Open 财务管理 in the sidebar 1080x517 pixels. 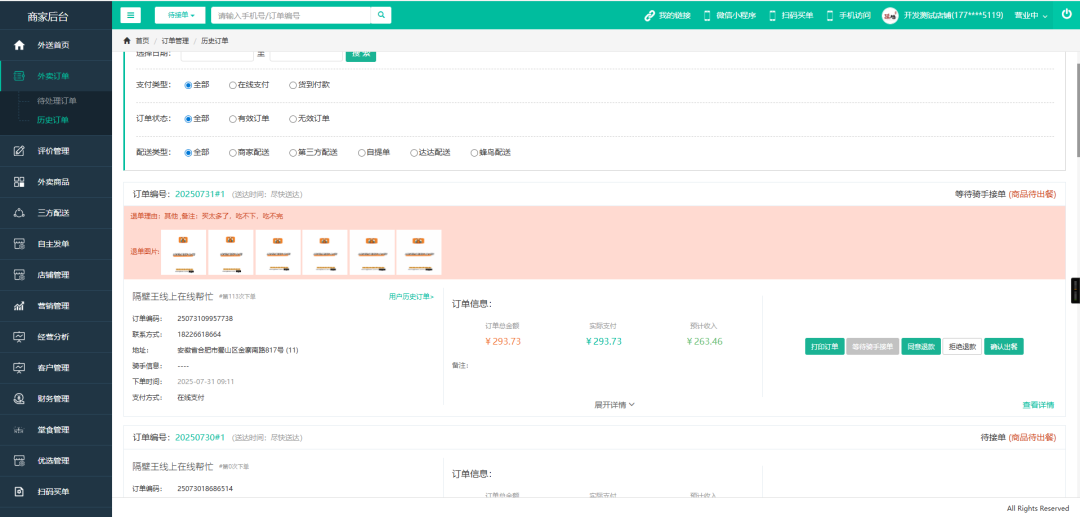(53, 399)
